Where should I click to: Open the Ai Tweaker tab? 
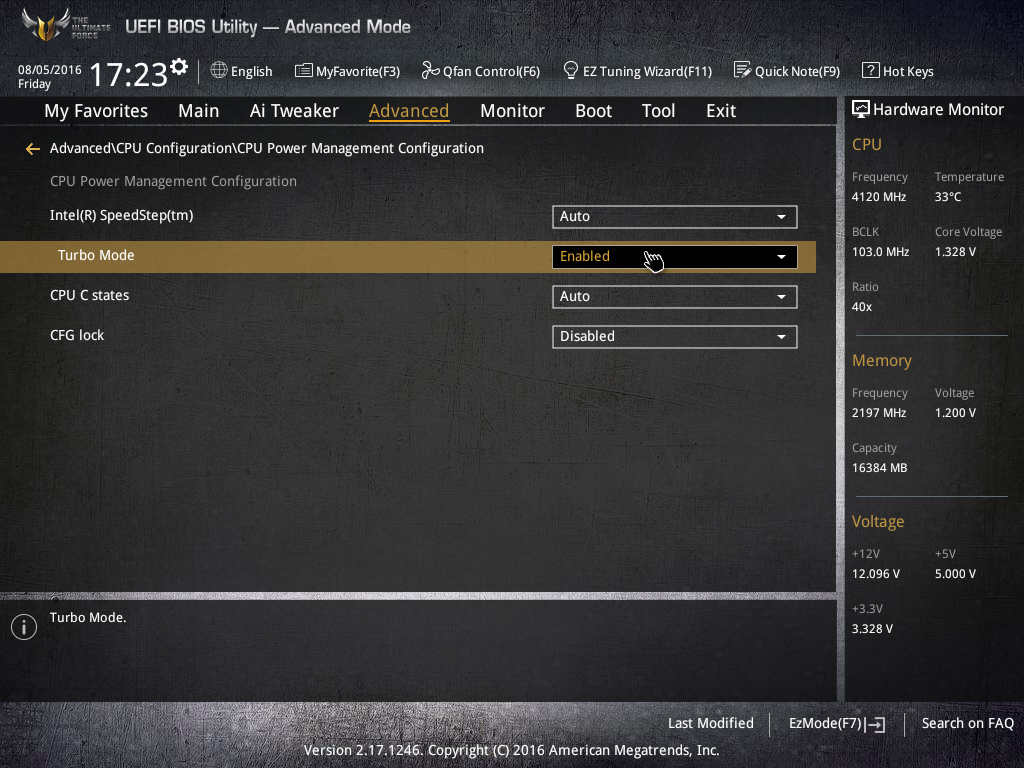pyautogui.click(x=294, y=111)
